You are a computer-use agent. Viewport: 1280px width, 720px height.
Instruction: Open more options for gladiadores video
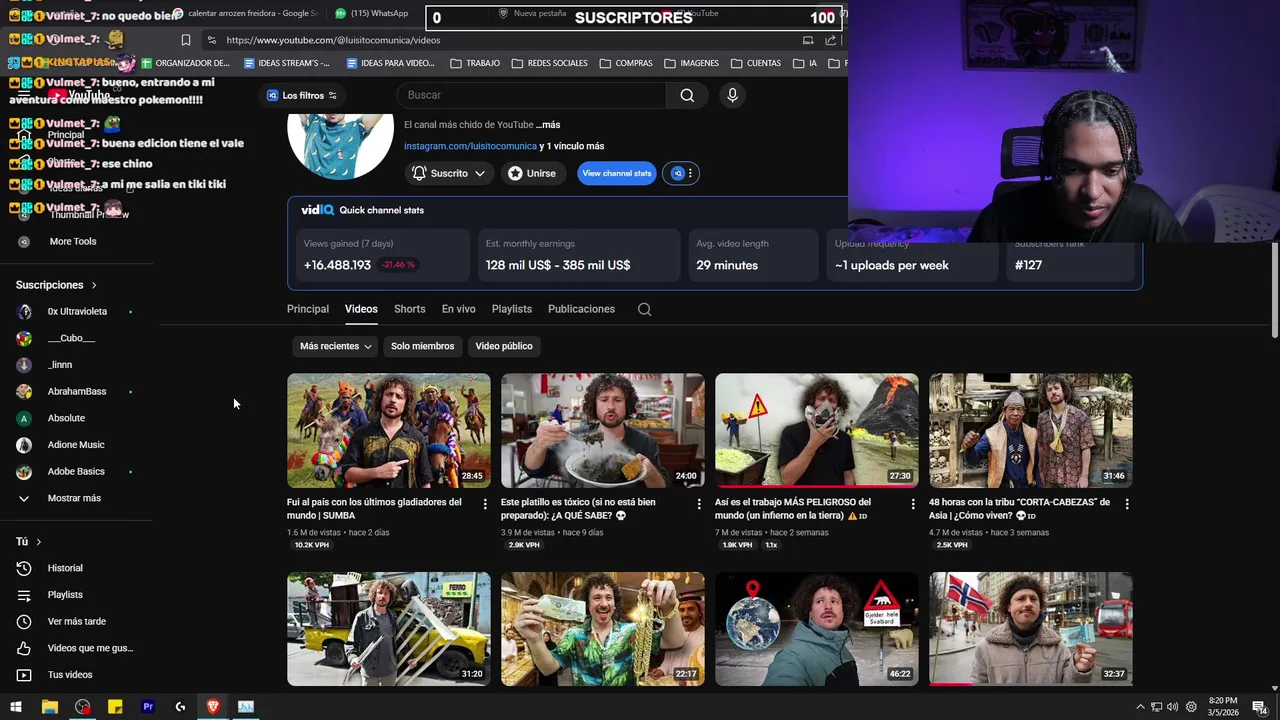click(x=485, y=504)
